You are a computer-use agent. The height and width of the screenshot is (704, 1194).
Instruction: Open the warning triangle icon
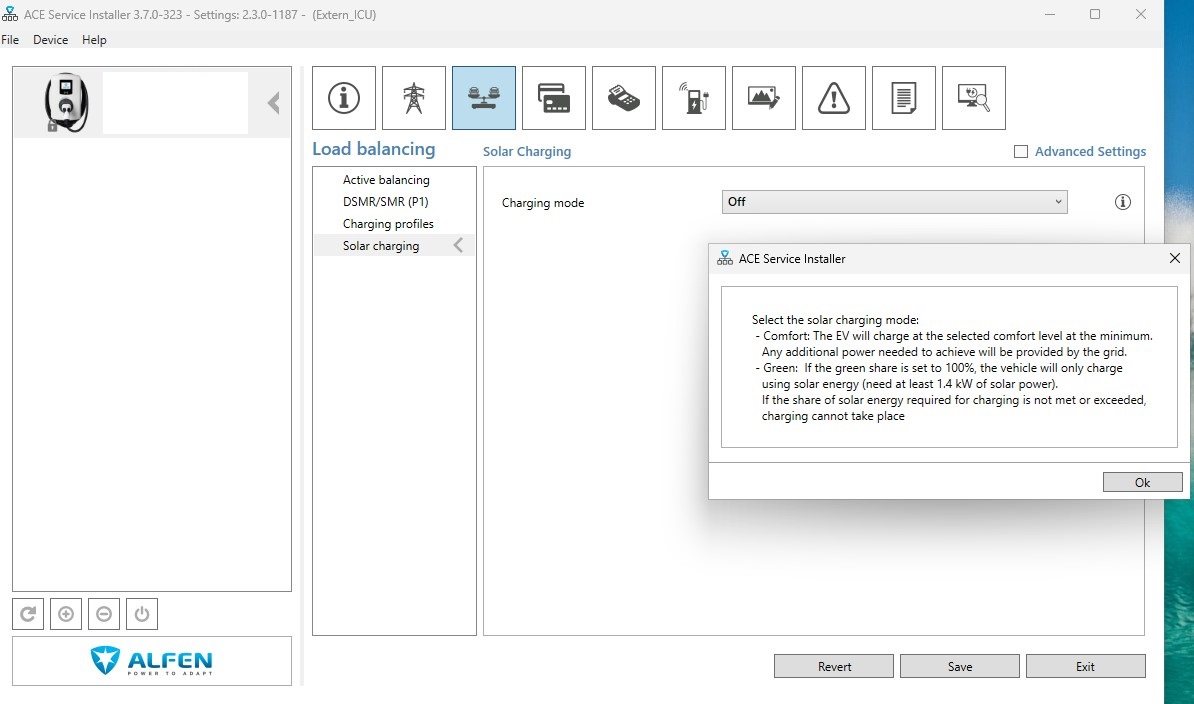[834, 98]
